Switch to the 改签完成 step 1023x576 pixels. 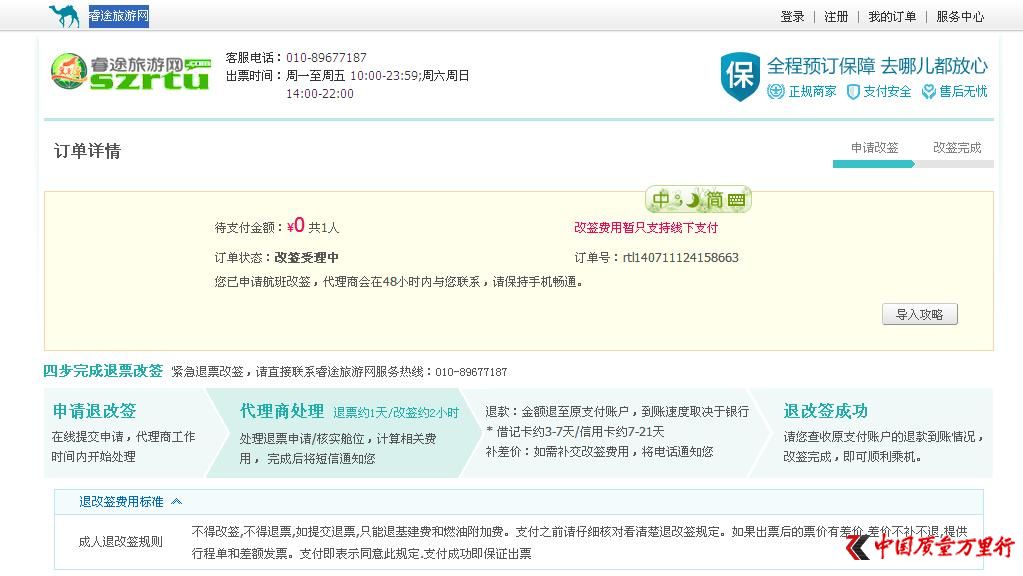[956, 146]
